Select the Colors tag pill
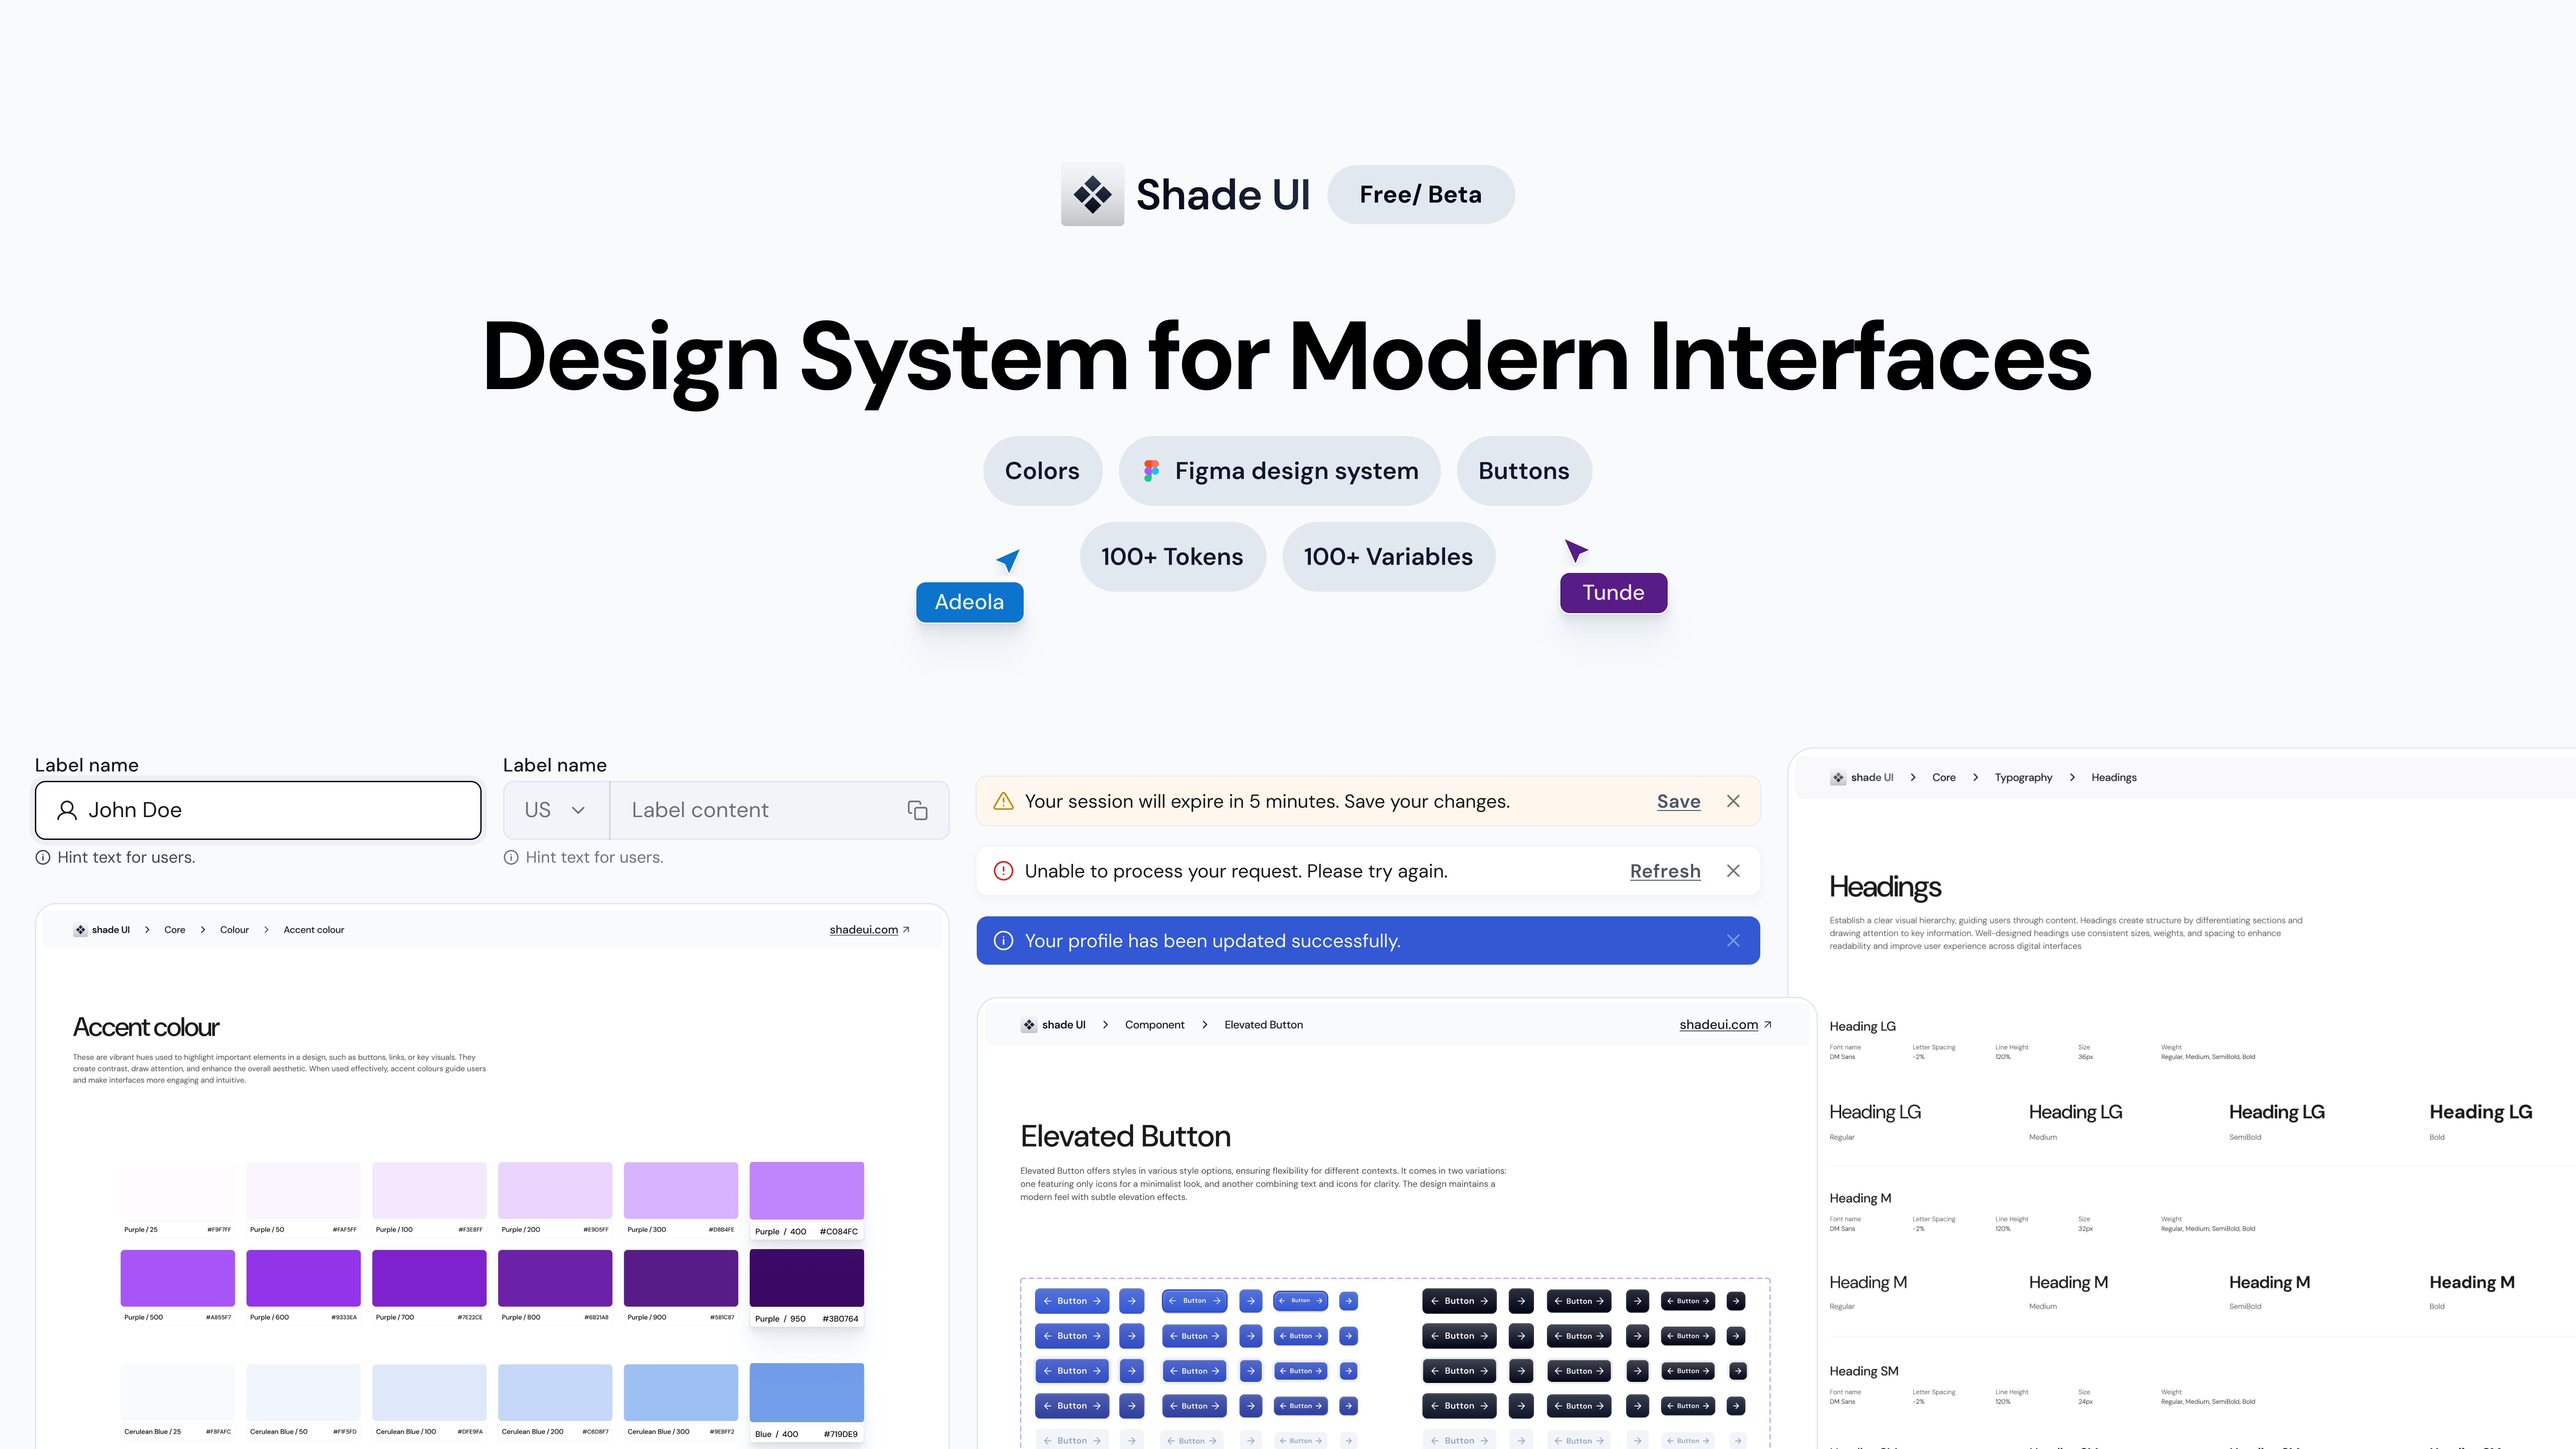Viewport: 2576px width, 1449px height. [x=1042, y=471]
